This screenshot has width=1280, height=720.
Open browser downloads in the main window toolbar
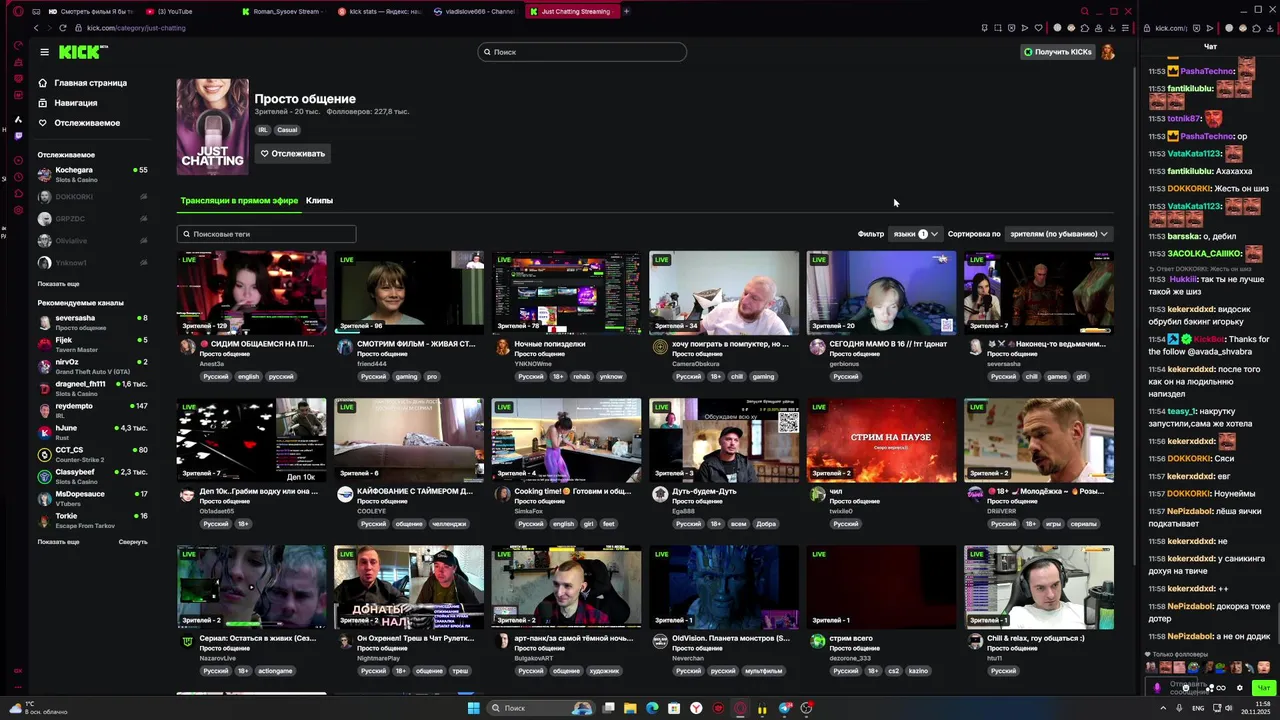(1111, 28)
